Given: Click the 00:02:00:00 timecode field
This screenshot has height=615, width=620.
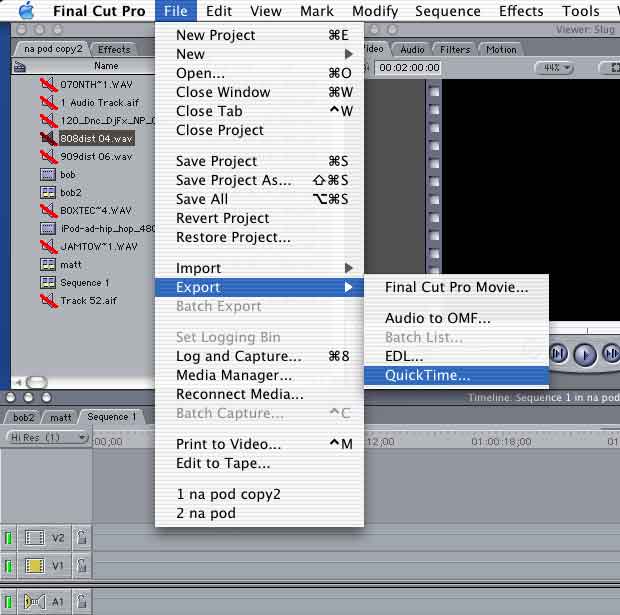Looking at the screenshot, I should pos(407,68).
